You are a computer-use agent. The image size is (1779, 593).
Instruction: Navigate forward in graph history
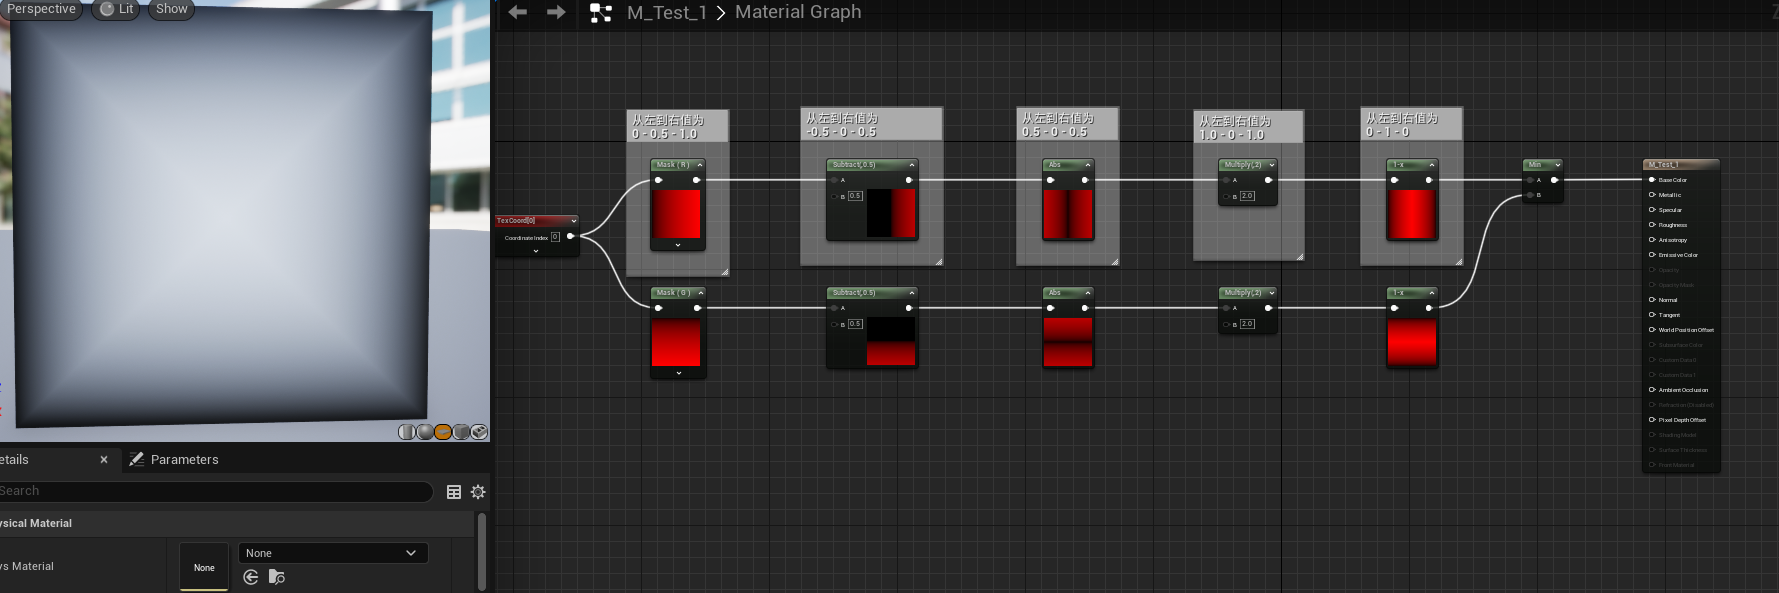tap(556, 12)
